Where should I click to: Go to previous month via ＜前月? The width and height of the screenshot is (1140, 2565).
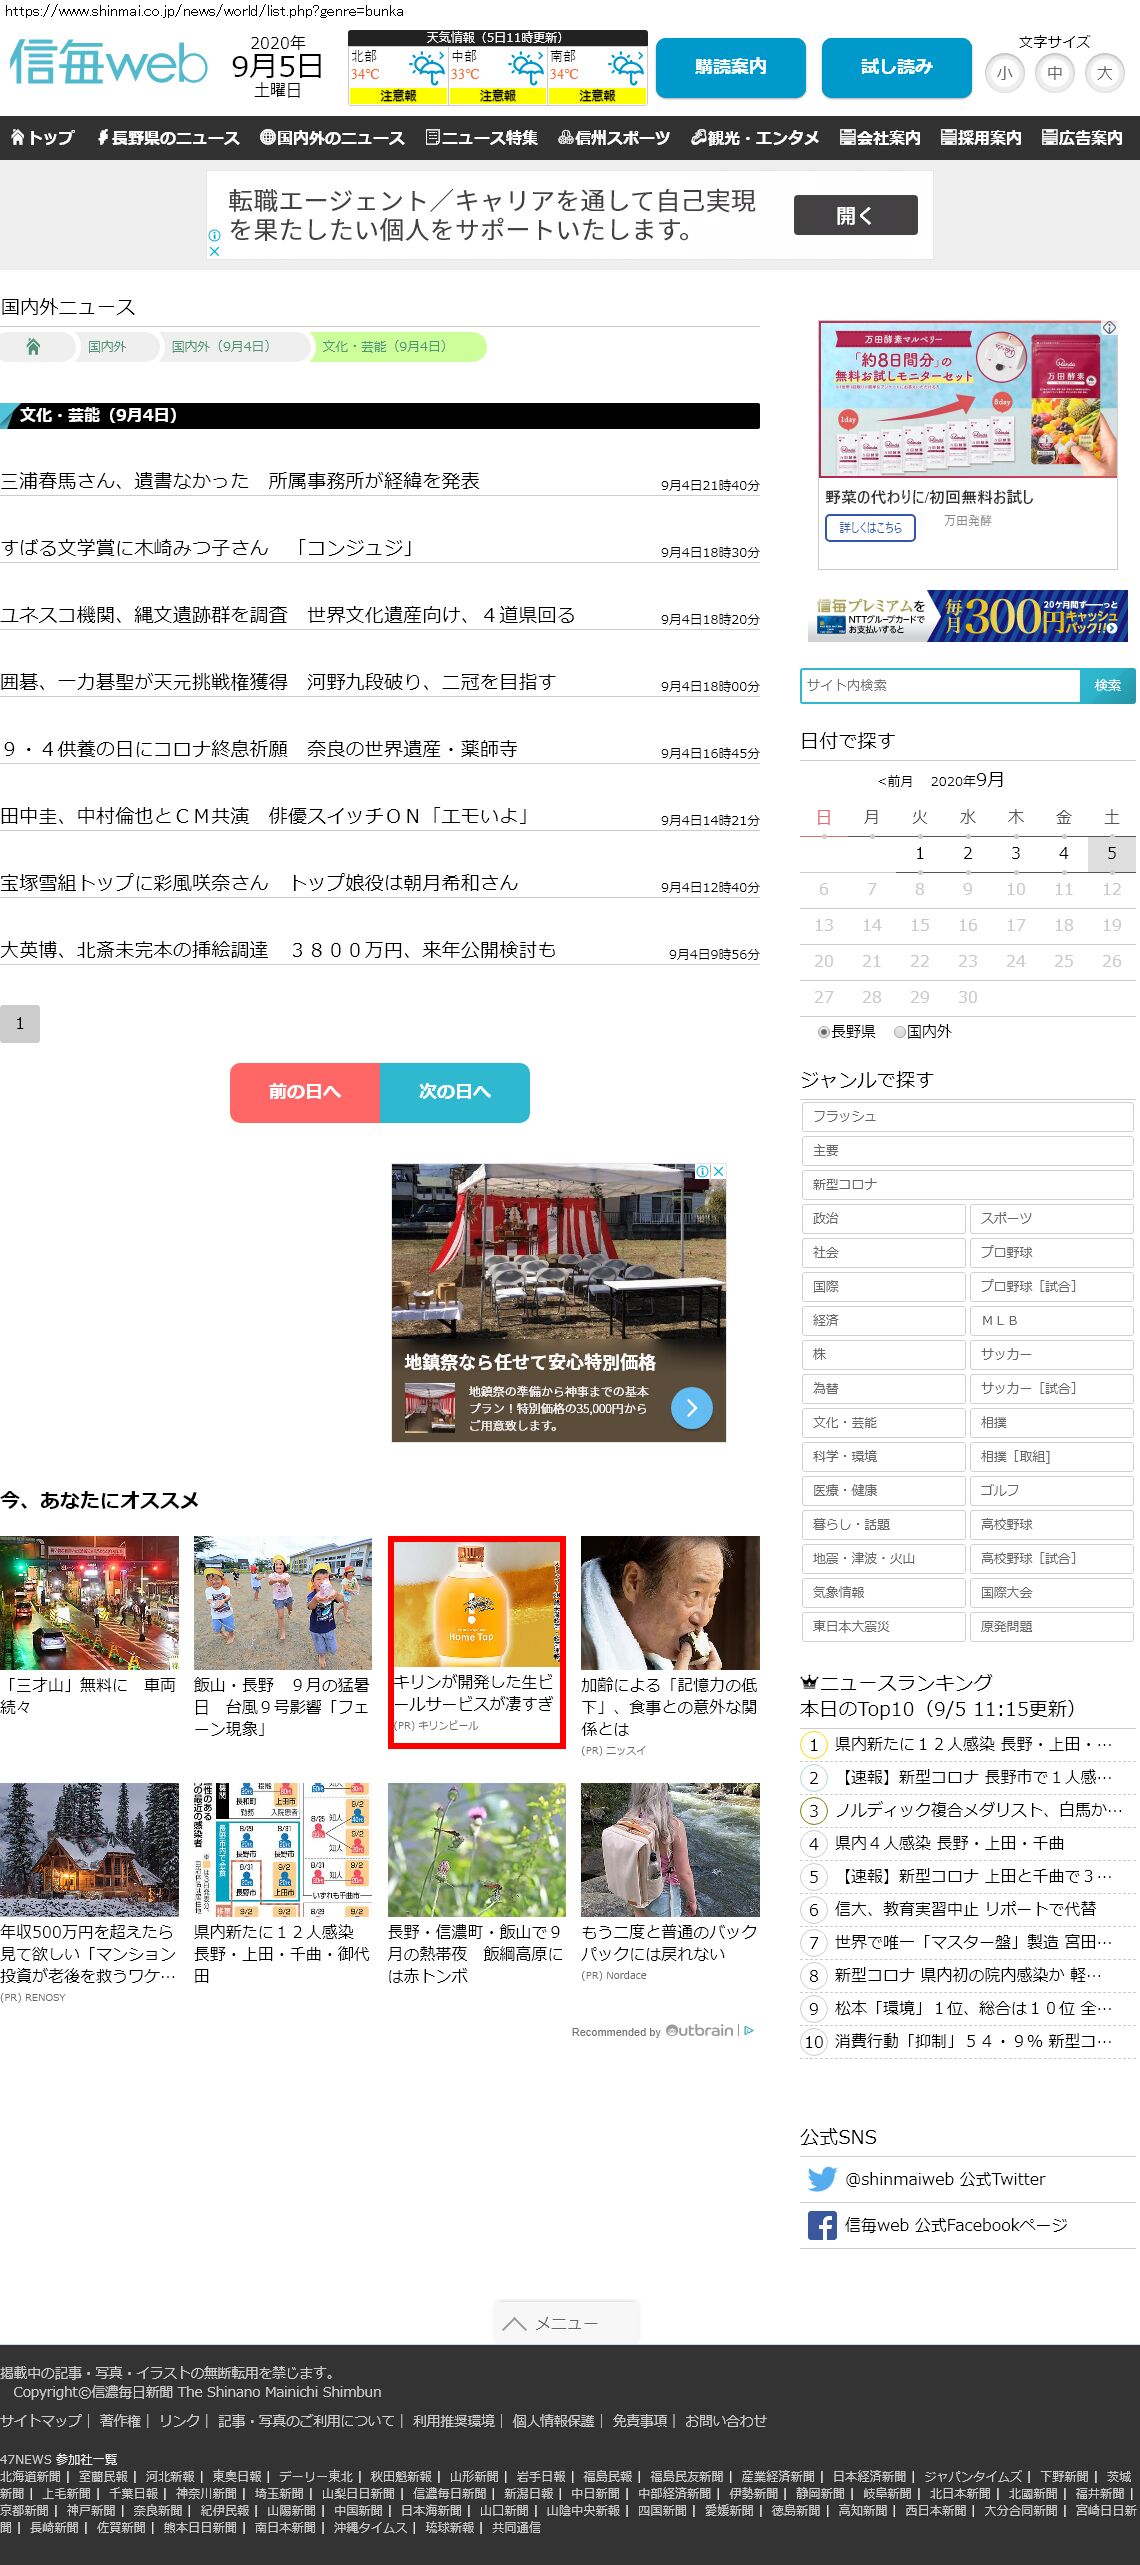click(895, 781)
